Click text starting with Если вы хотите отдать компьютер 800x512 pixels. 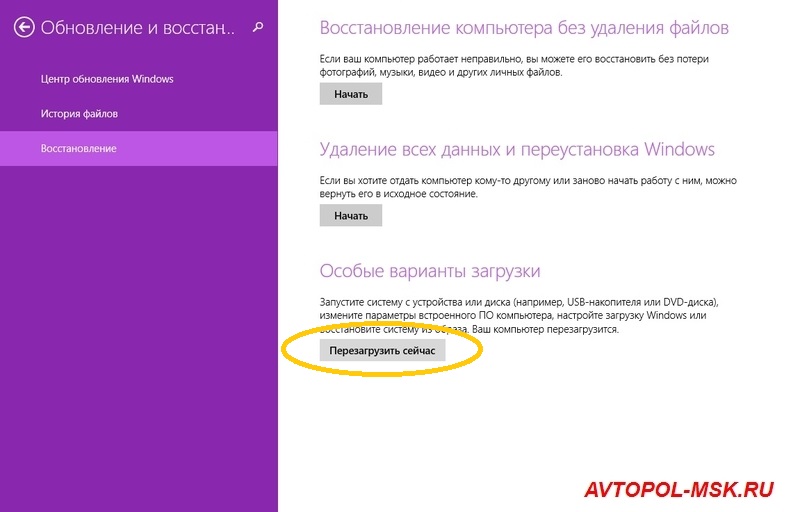tap(528, 187)
